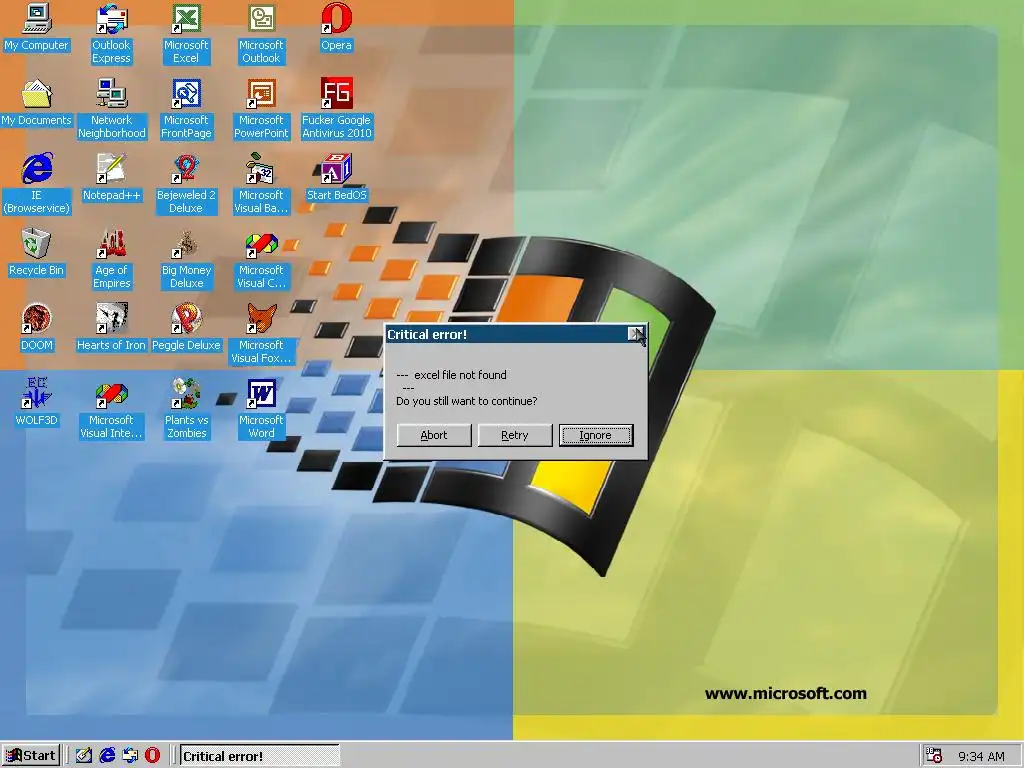Choose Retry in the error dialog
This screenshot has height=768, width=1024.
click(515, 435)
